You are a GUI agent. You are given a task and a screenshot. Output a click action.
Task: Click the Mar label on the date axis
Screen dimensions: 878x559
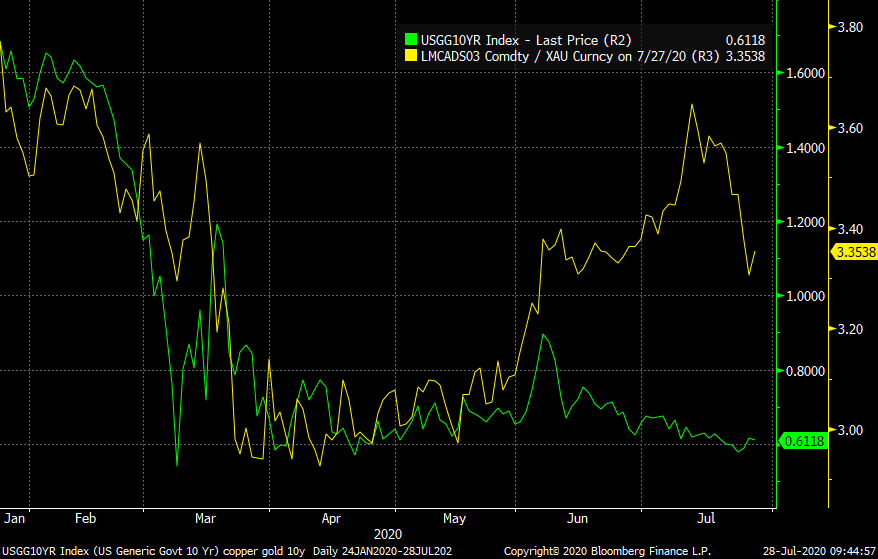pos(206,519)
